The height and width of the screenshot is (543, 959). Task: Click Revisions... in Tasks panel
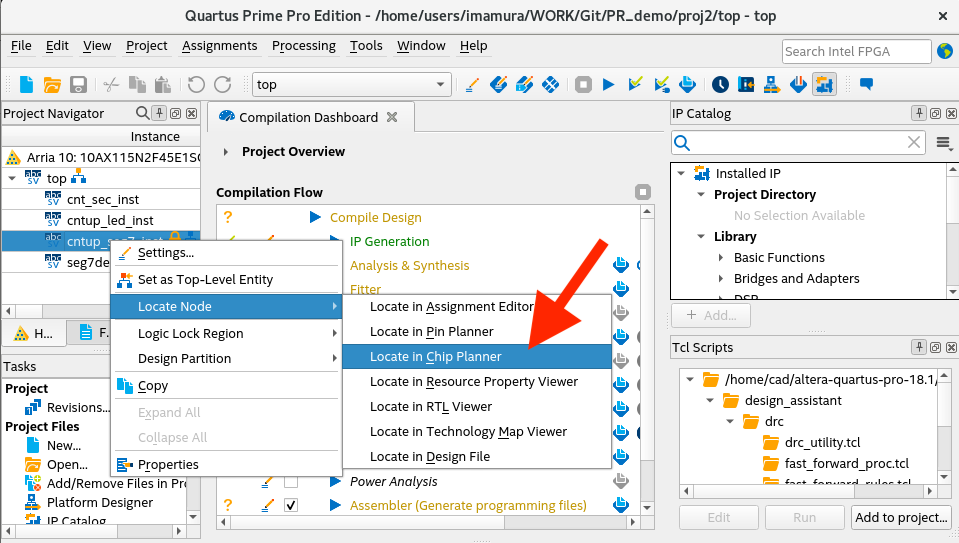78,407
